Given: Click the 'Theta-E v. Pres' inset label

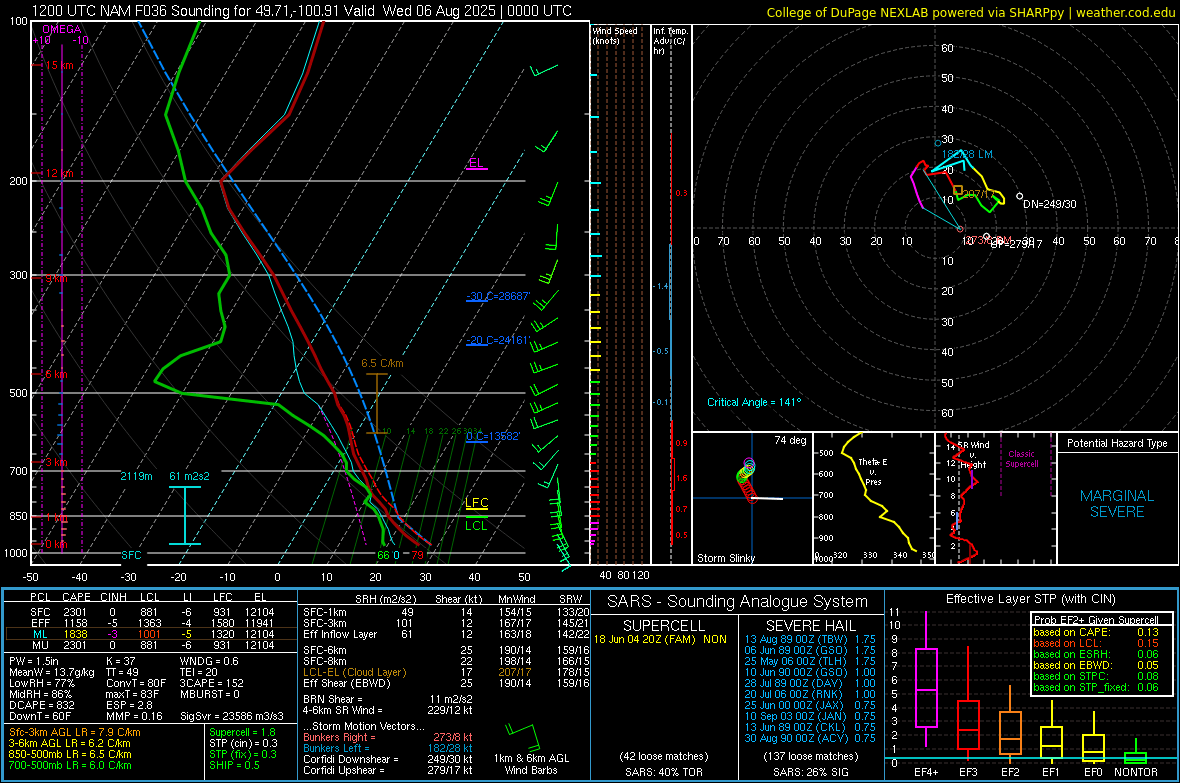Looking at the screenshot, I should 873,471.
